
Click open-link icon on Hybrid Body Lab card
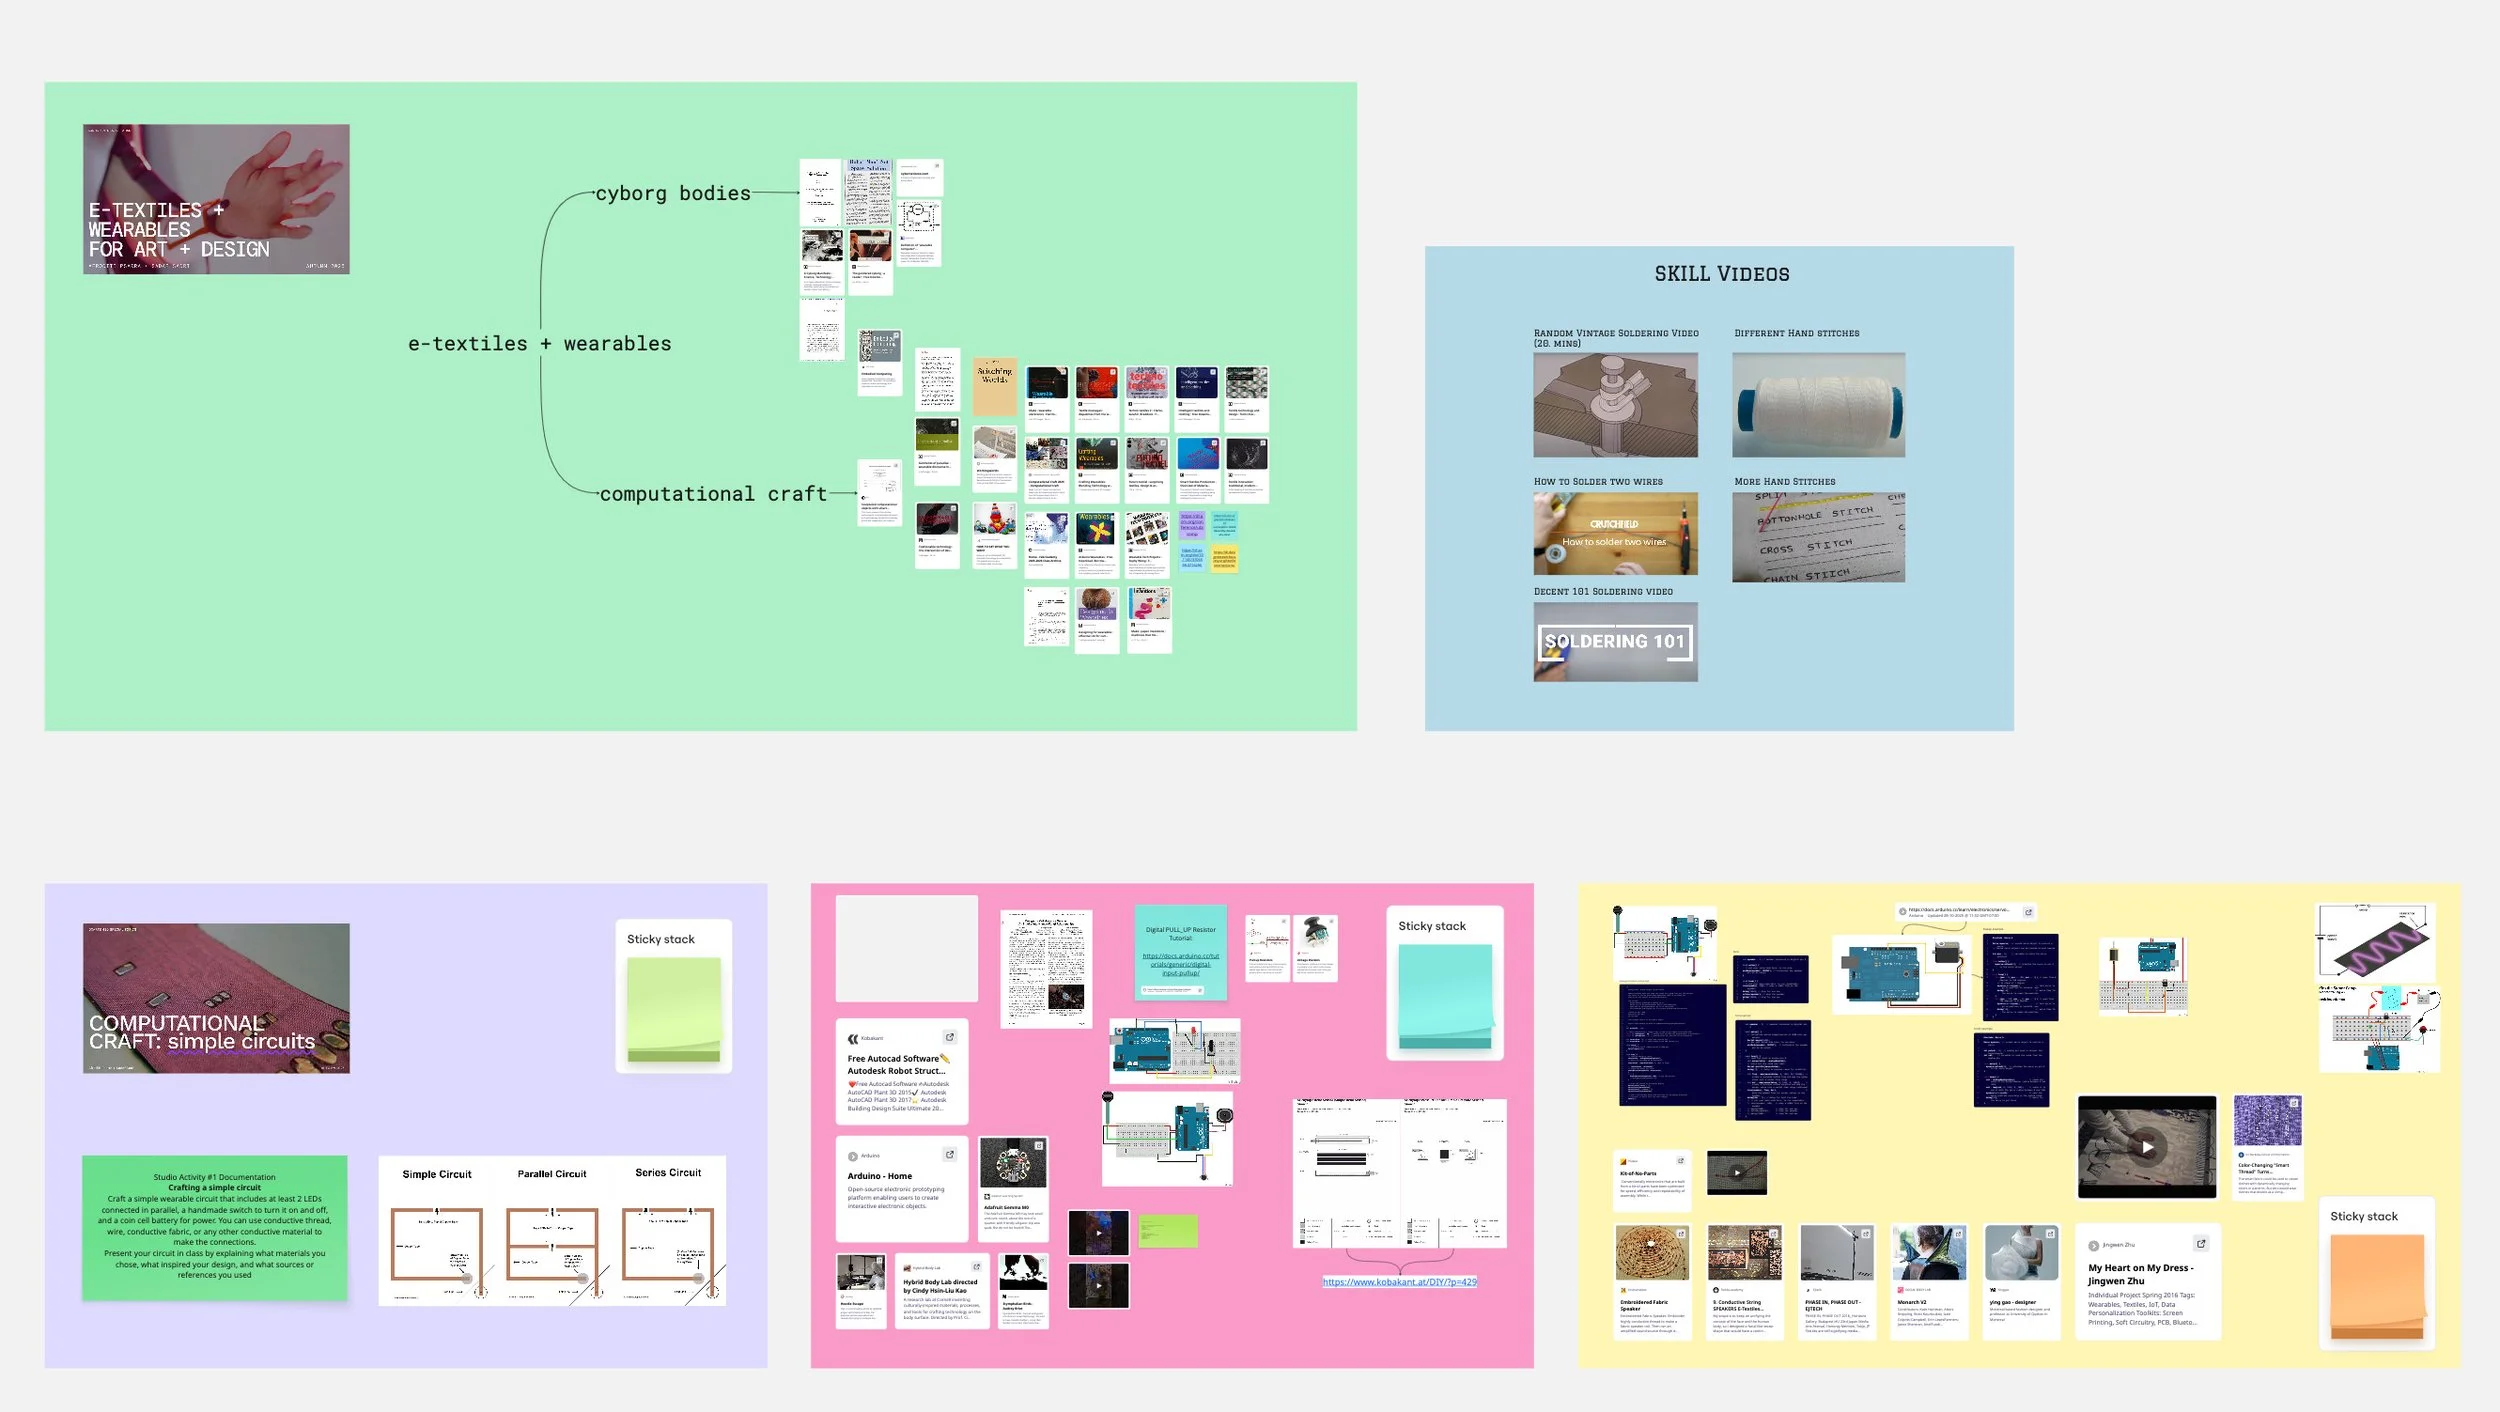(976, 1266)
